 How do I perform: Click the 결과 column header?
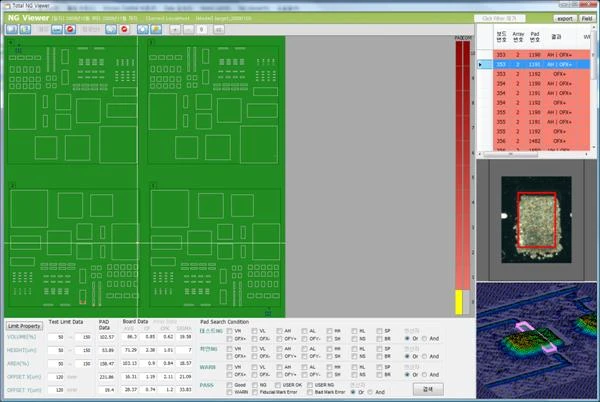(x=556, y=37)
